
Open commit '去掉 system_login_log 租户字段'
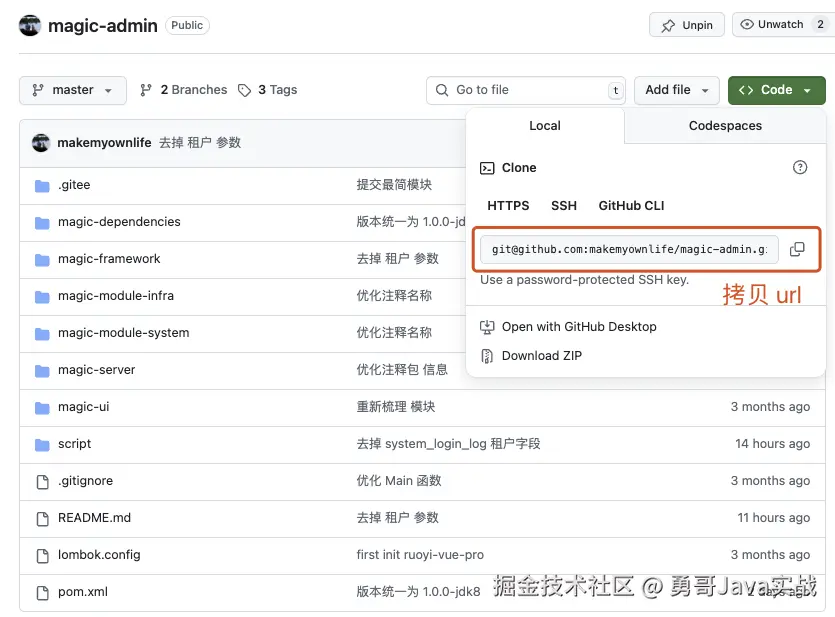(448, 444)
